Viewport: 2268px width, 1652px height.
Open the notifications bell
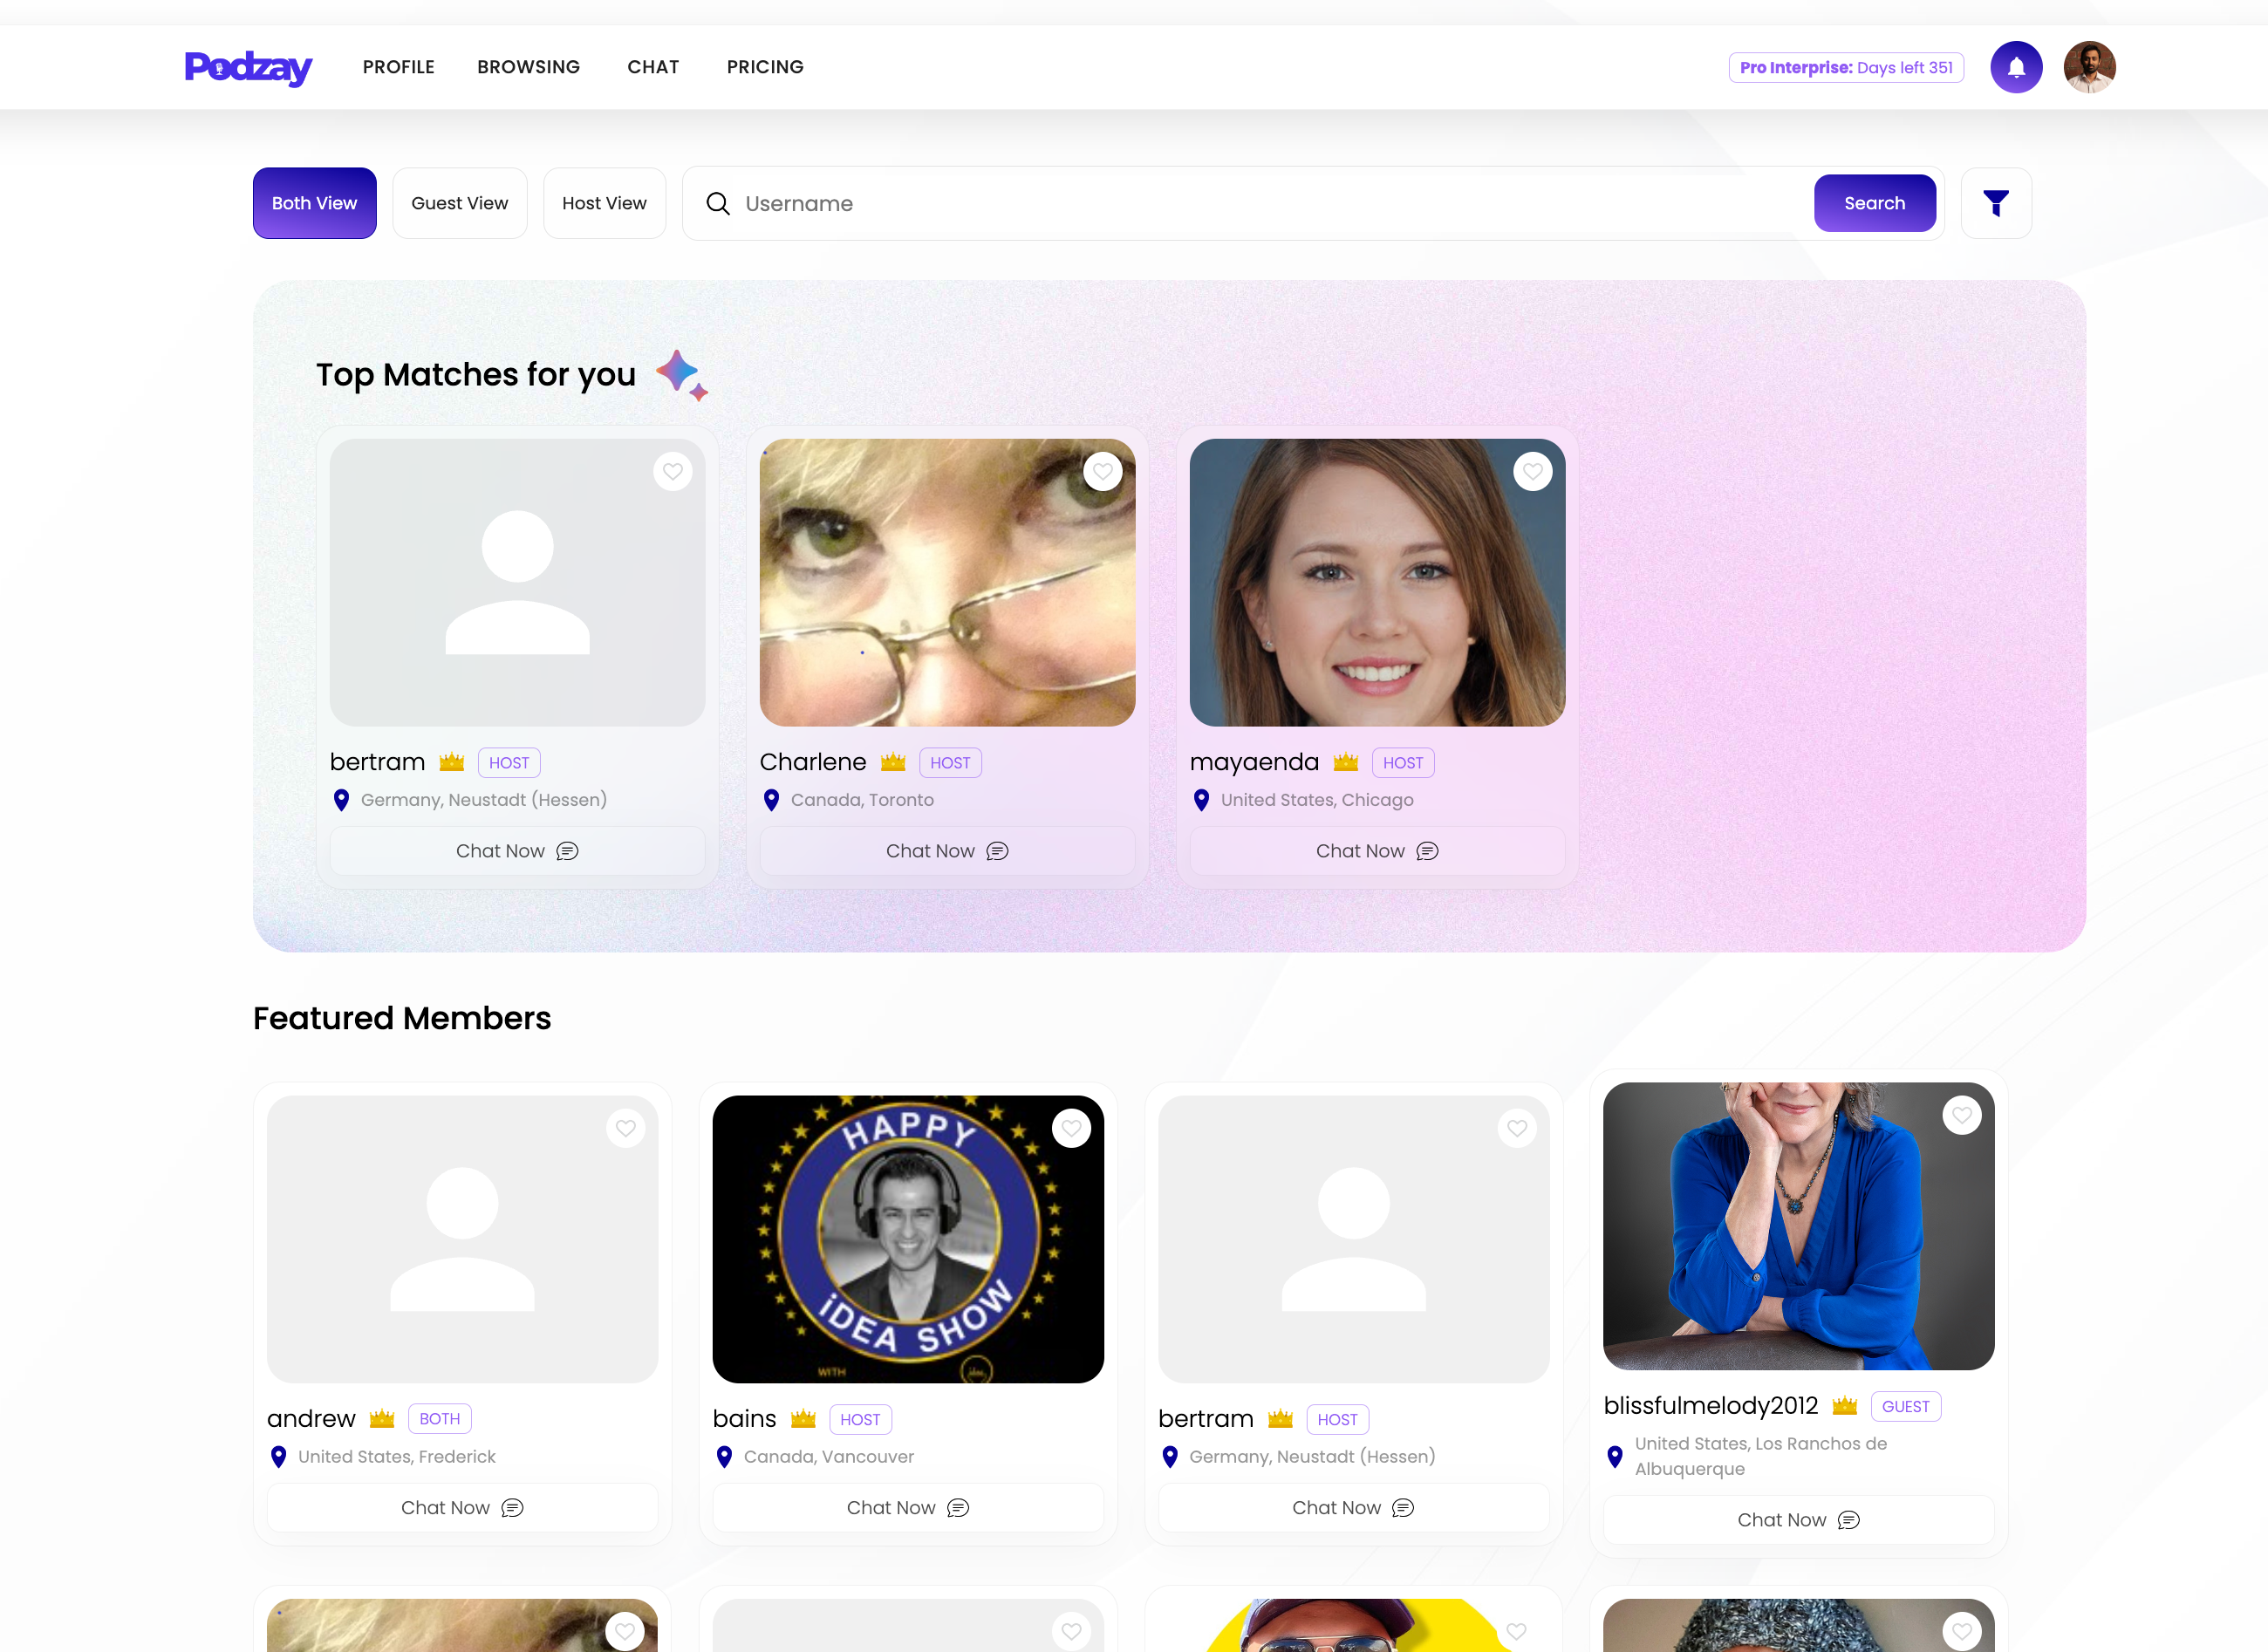tap(2015, 67)
